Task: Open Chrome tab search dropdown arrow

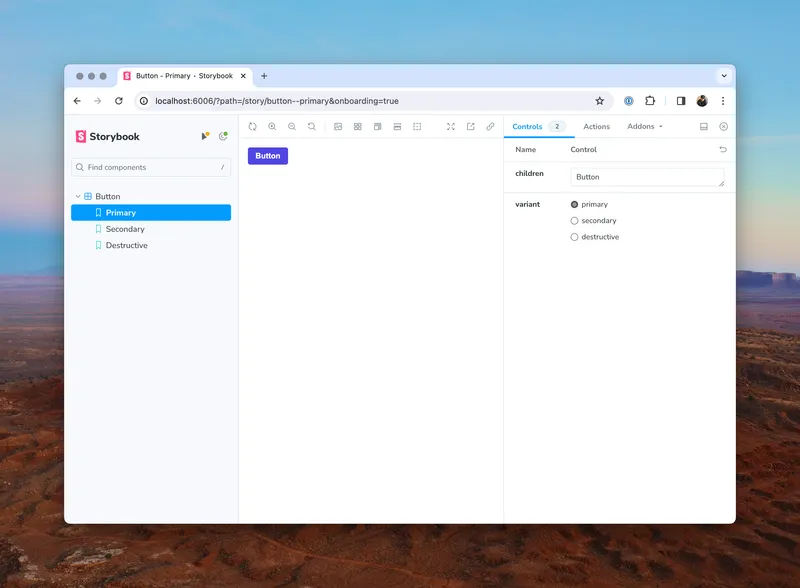Action: (x=723, y=76)
